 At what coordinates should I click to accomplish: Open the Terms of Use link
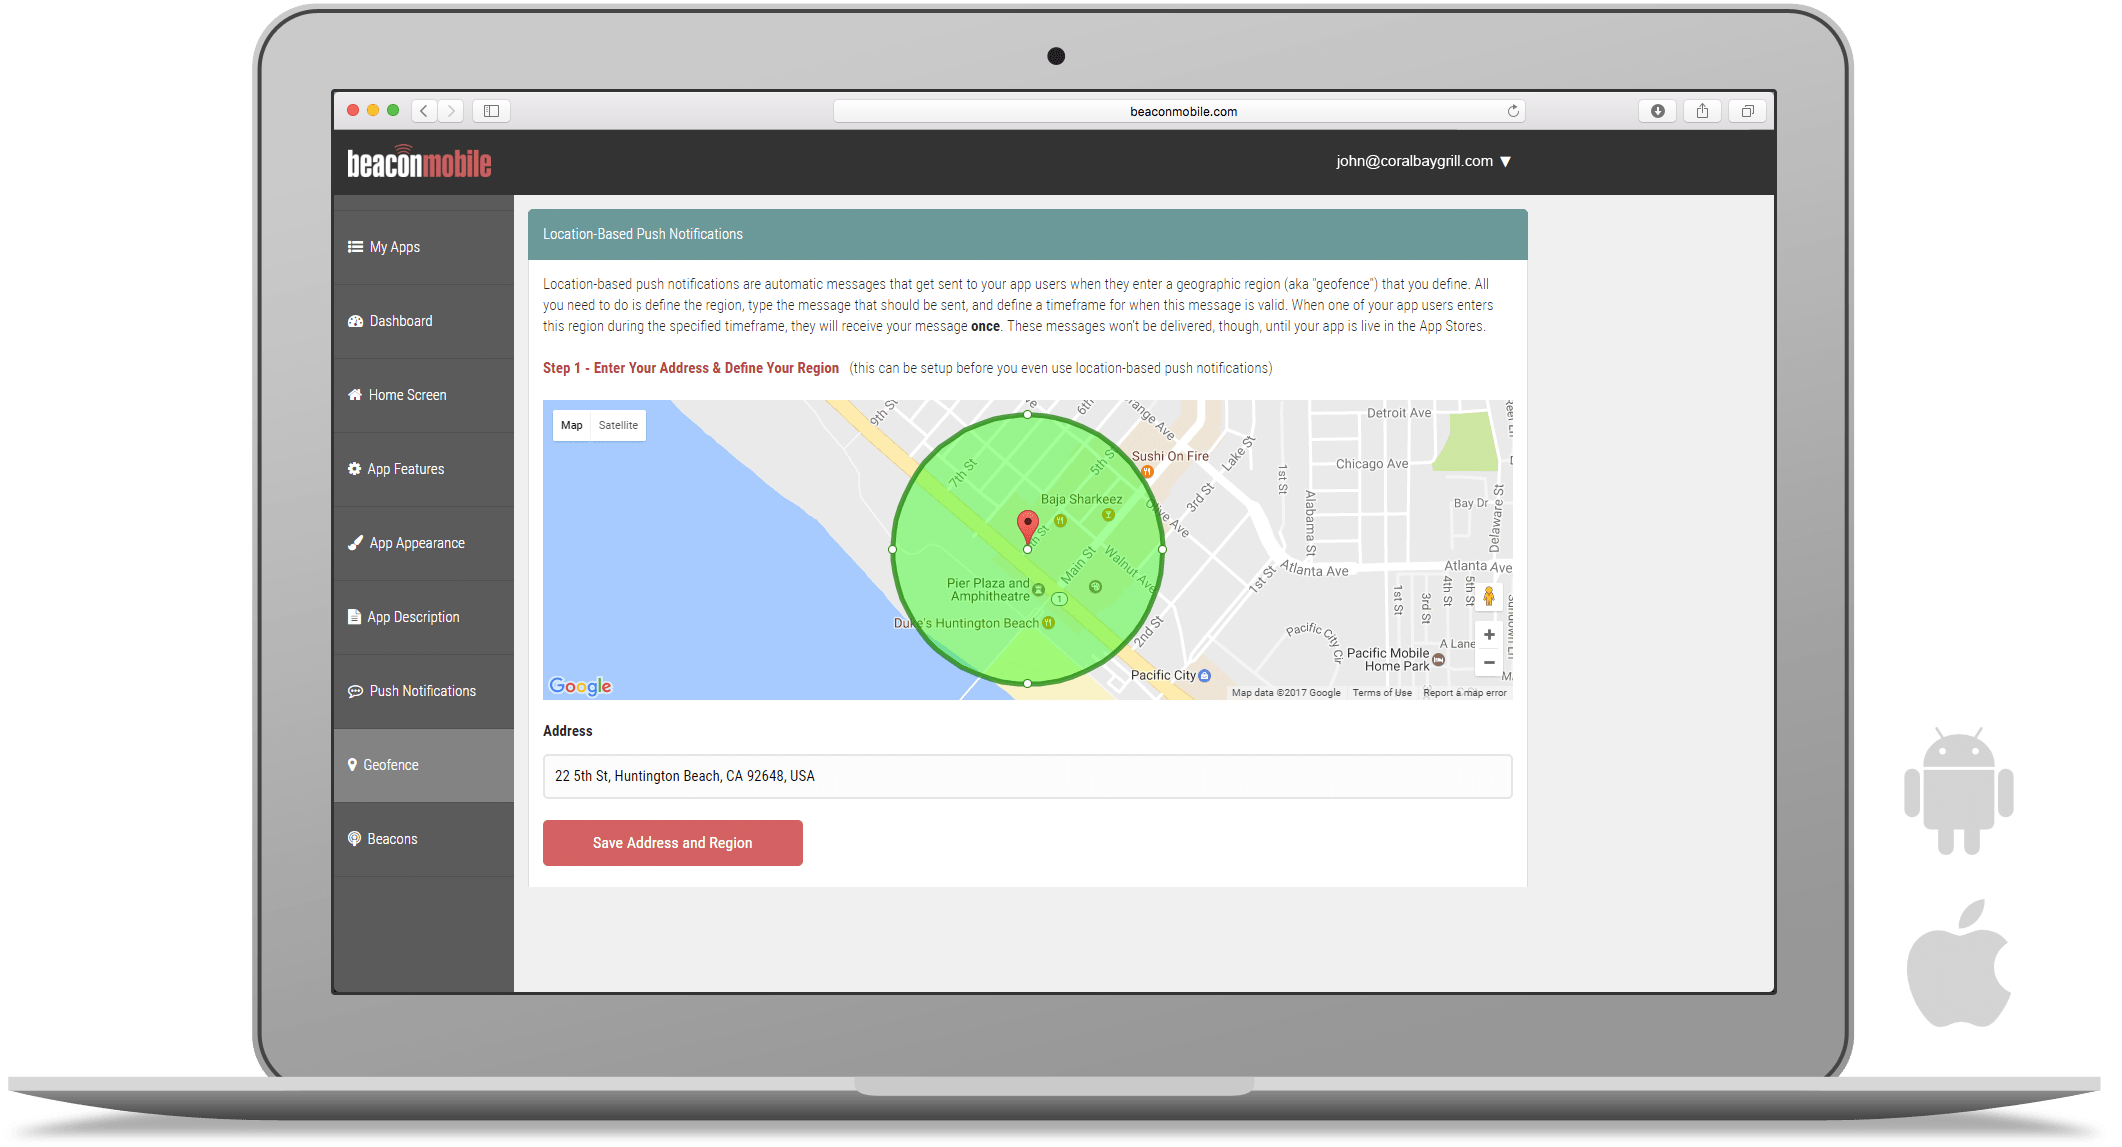[x=1381, y=691]
